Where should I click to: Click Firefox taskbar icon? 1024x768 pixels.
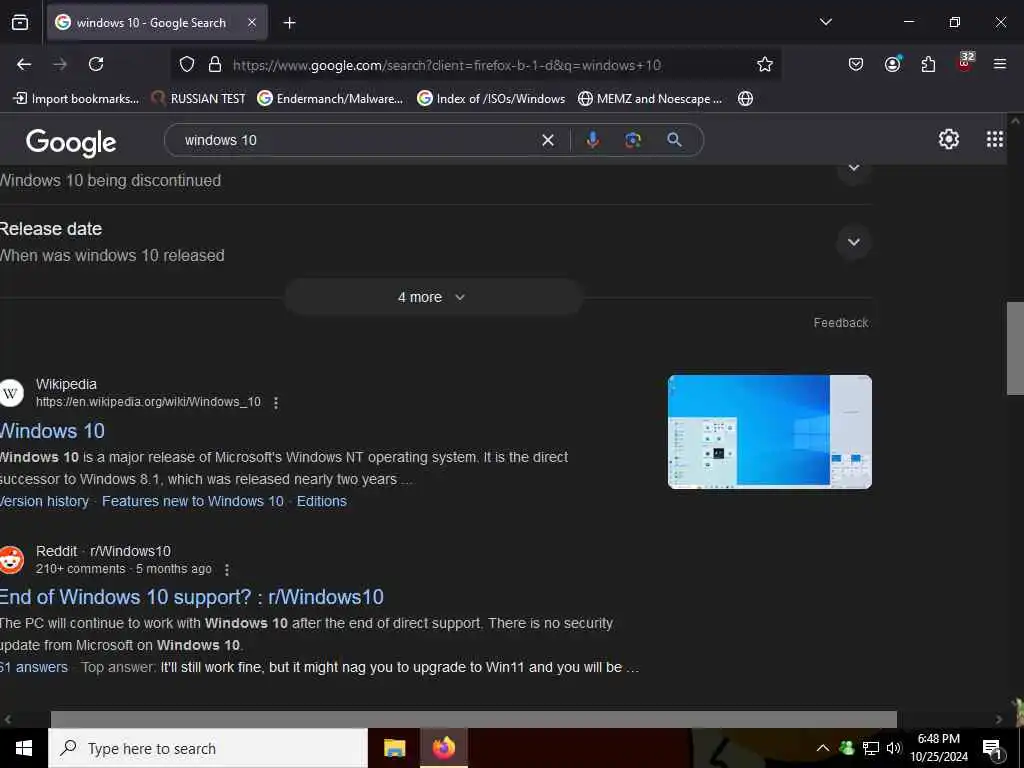point(443,748)
